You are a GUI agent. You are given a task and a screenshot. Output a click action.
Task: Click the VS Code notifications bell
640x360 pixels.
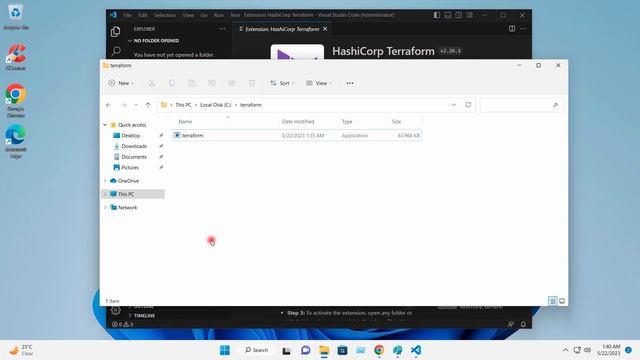pos(523,324)
